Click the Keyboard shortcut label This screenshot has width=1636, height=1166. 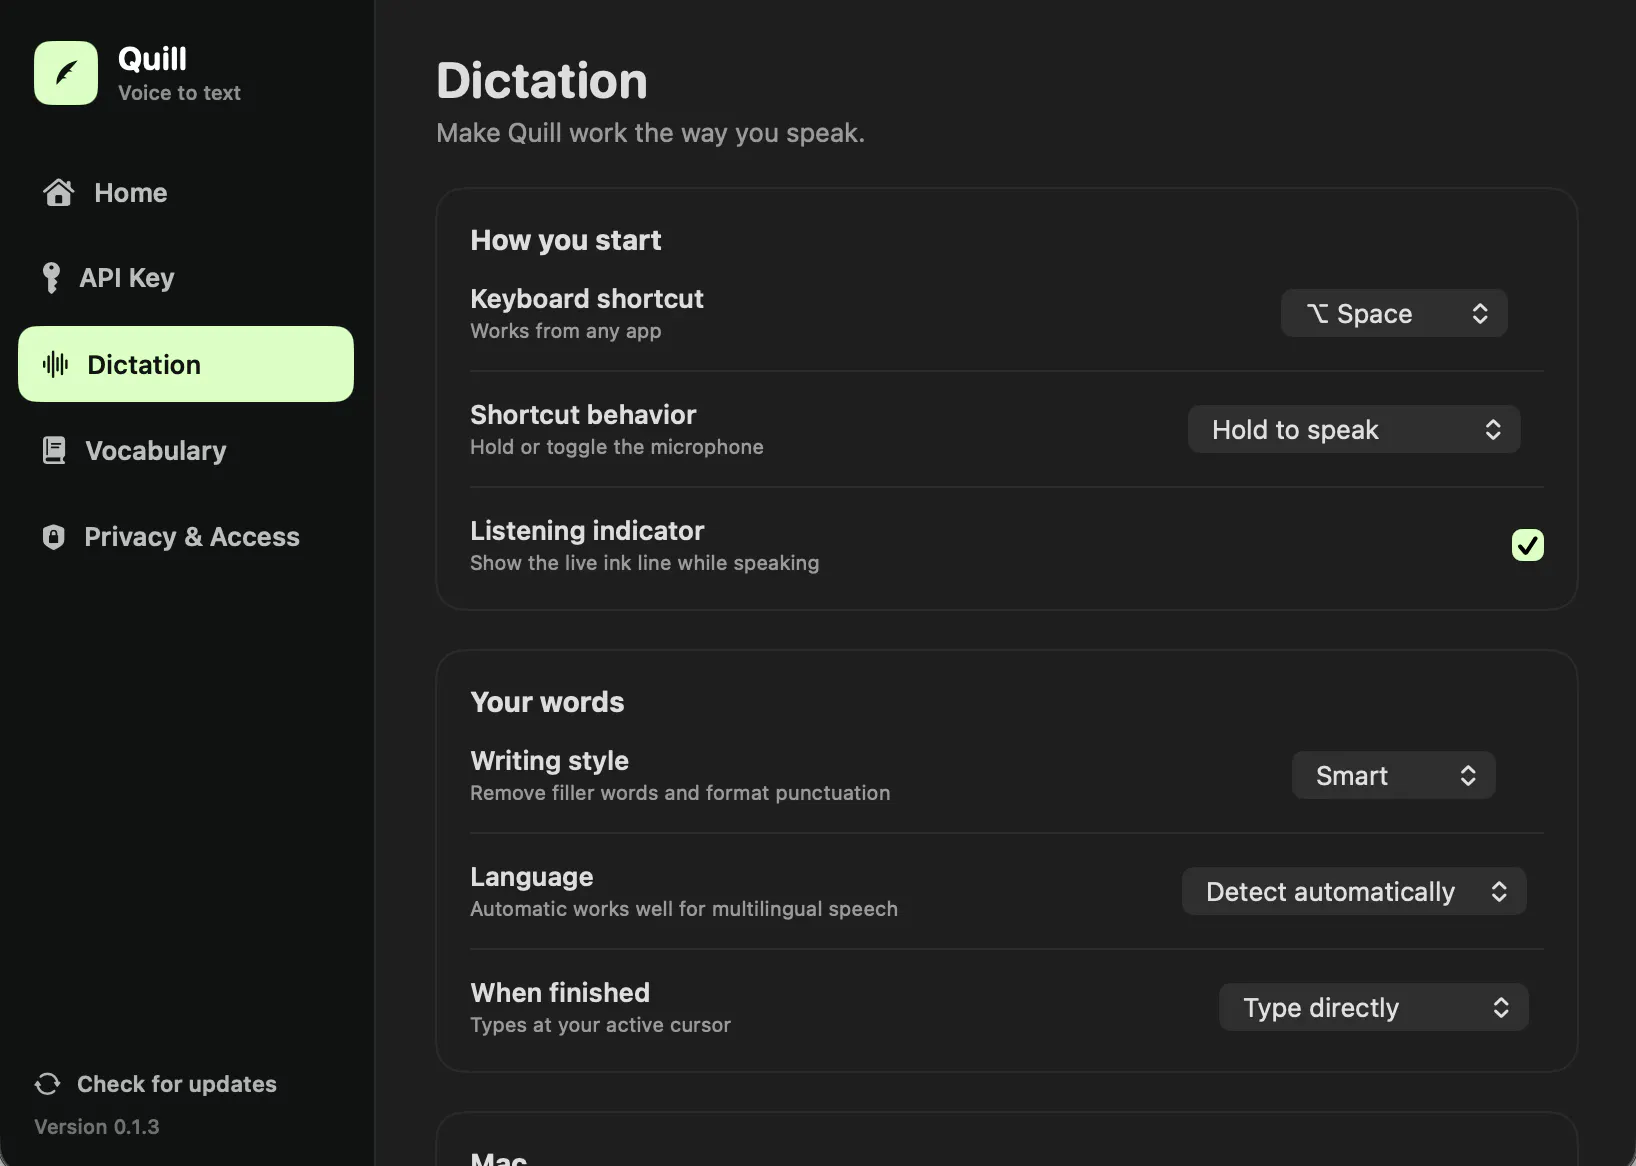click(587, 299)
